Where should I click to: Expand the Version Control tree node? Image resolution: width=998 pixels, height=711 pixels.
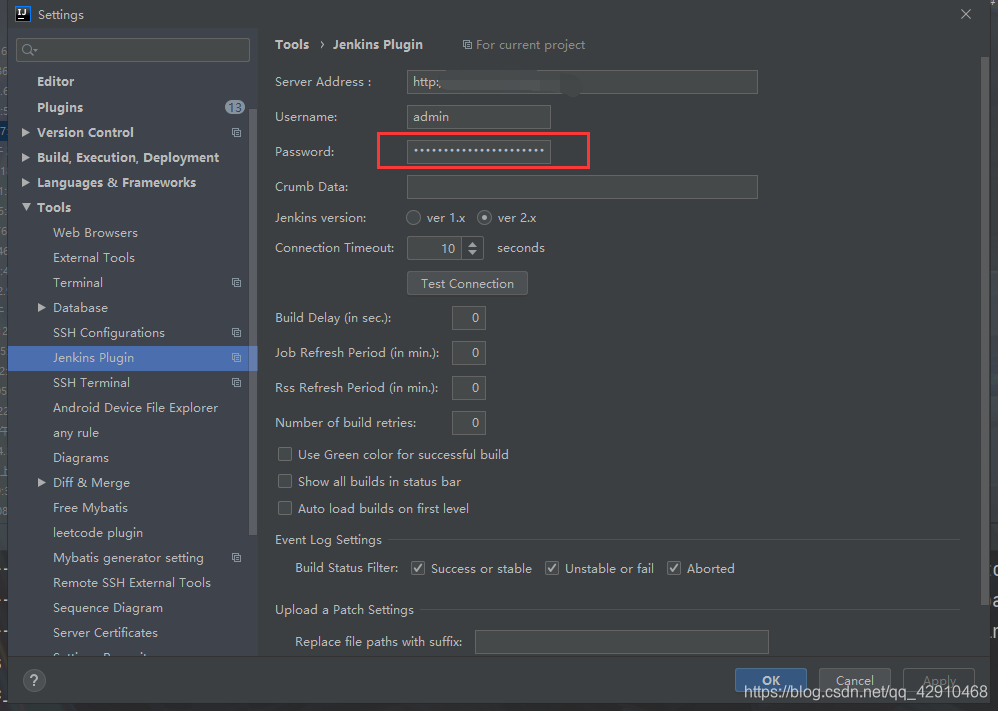[x=25, y=132]
